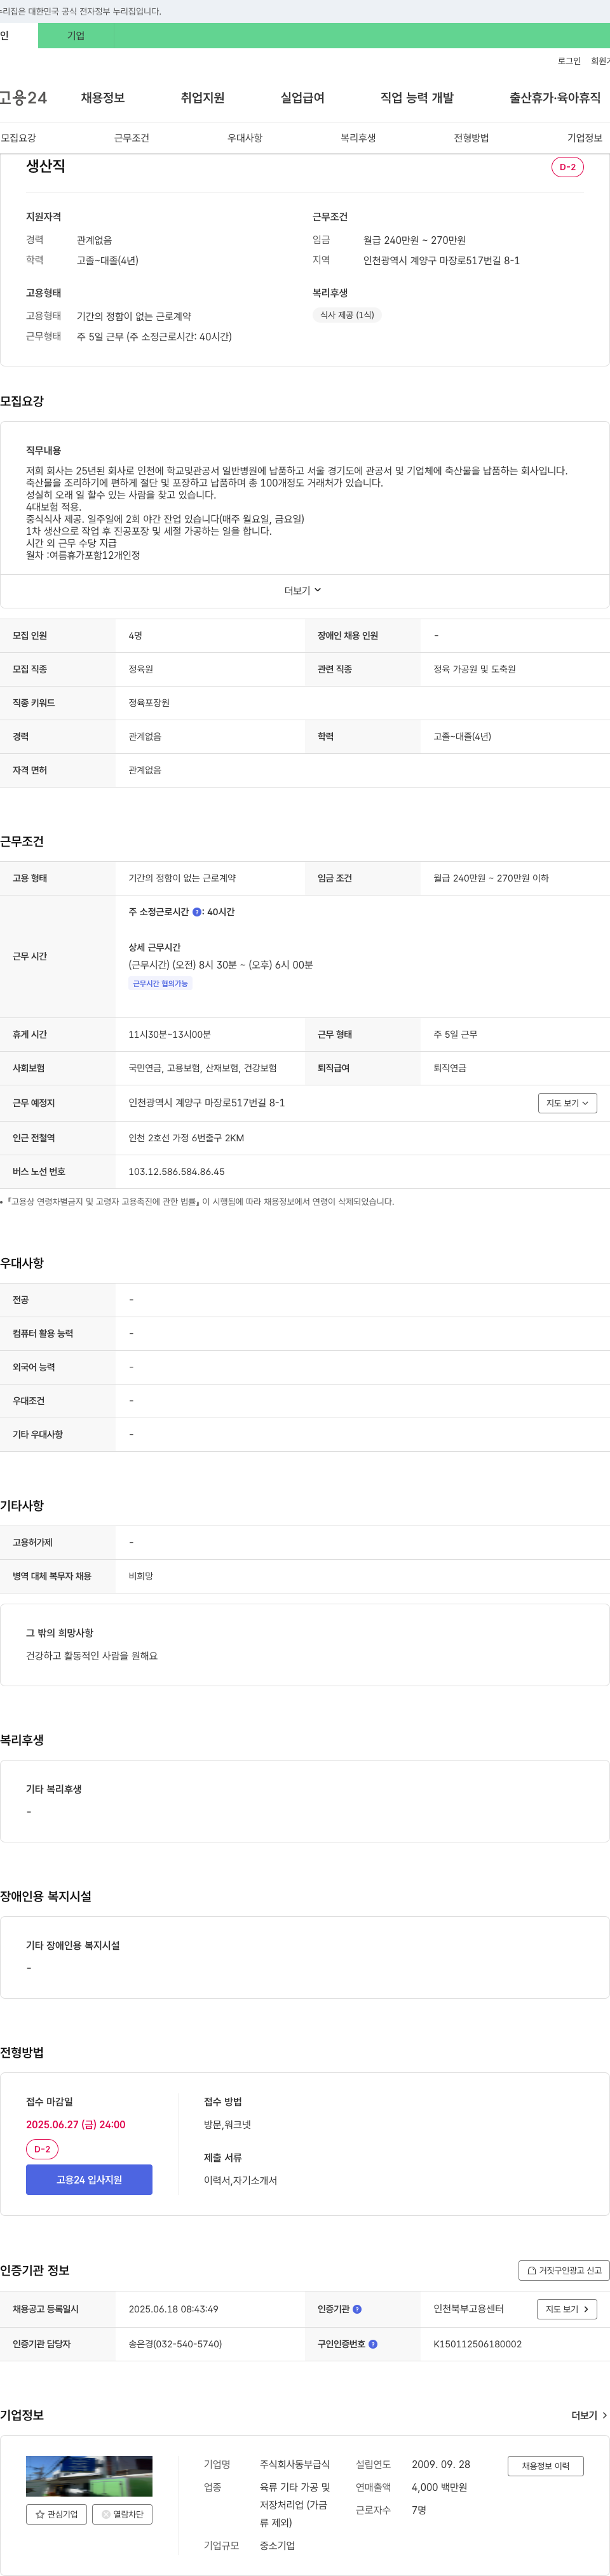The image size is (610, 2576).
Task: Select 생산직 job title heading
Action: click(46, 166)
